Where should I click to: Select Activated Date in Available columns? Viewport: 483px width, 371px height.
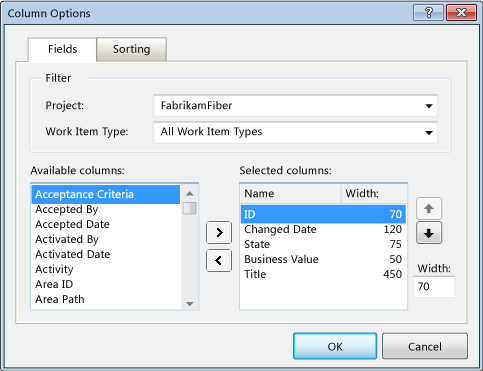pos(106,254)
